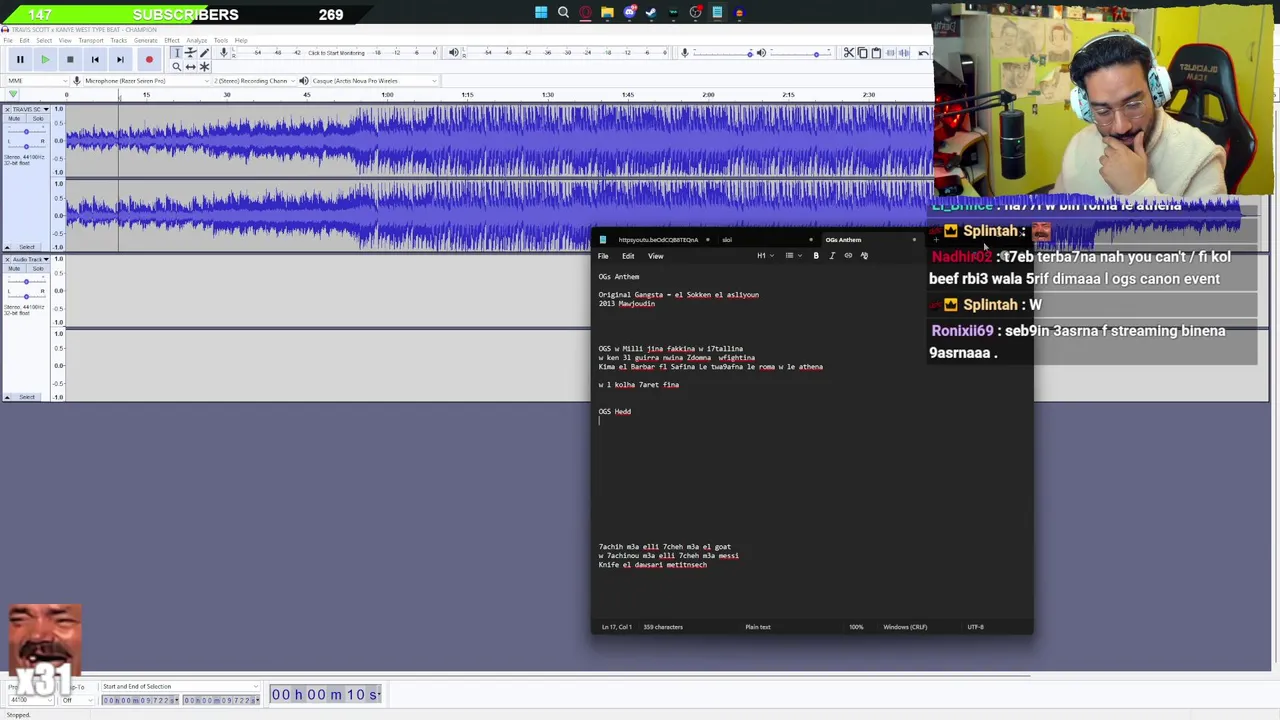Image resolution: width=1280 pixels, height=720 pixels.
Task: Open Notepad's File menu
Action: [603, 256]
